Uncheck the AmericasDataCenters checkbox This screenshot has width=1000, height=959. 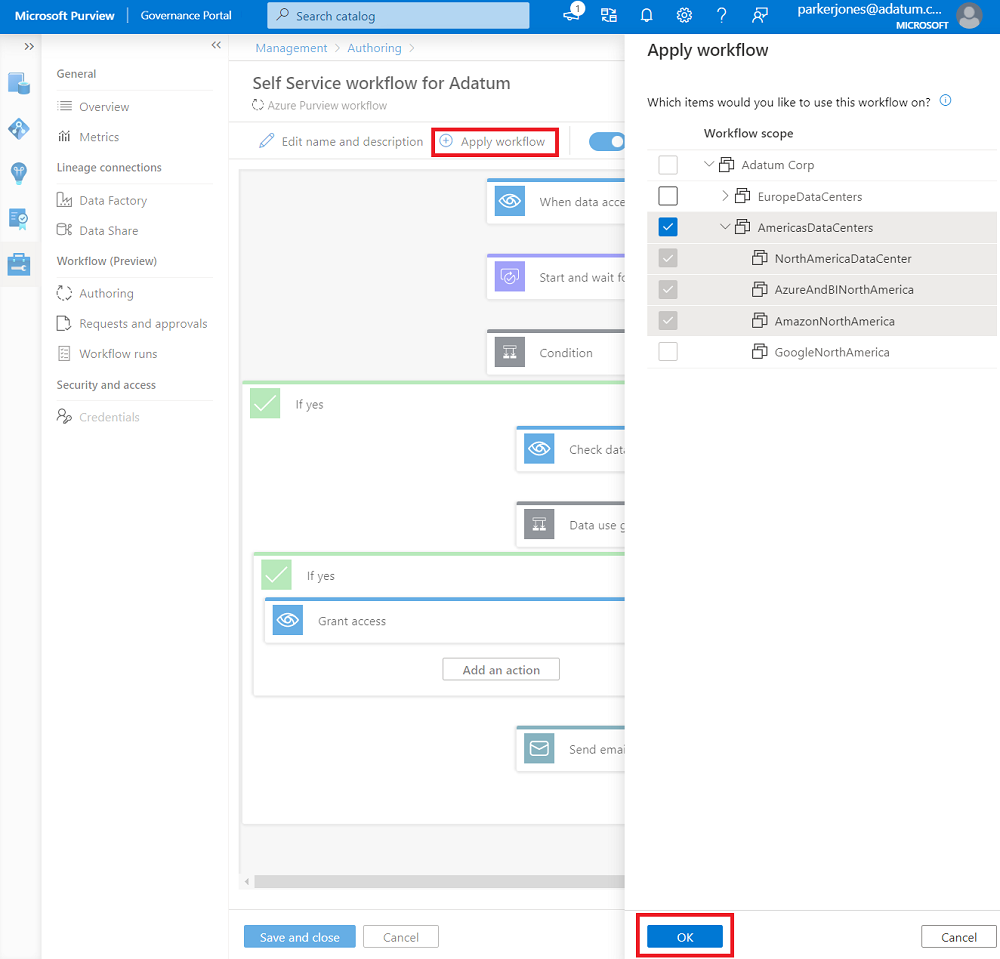pyautogui.click(x=668, y=227)
